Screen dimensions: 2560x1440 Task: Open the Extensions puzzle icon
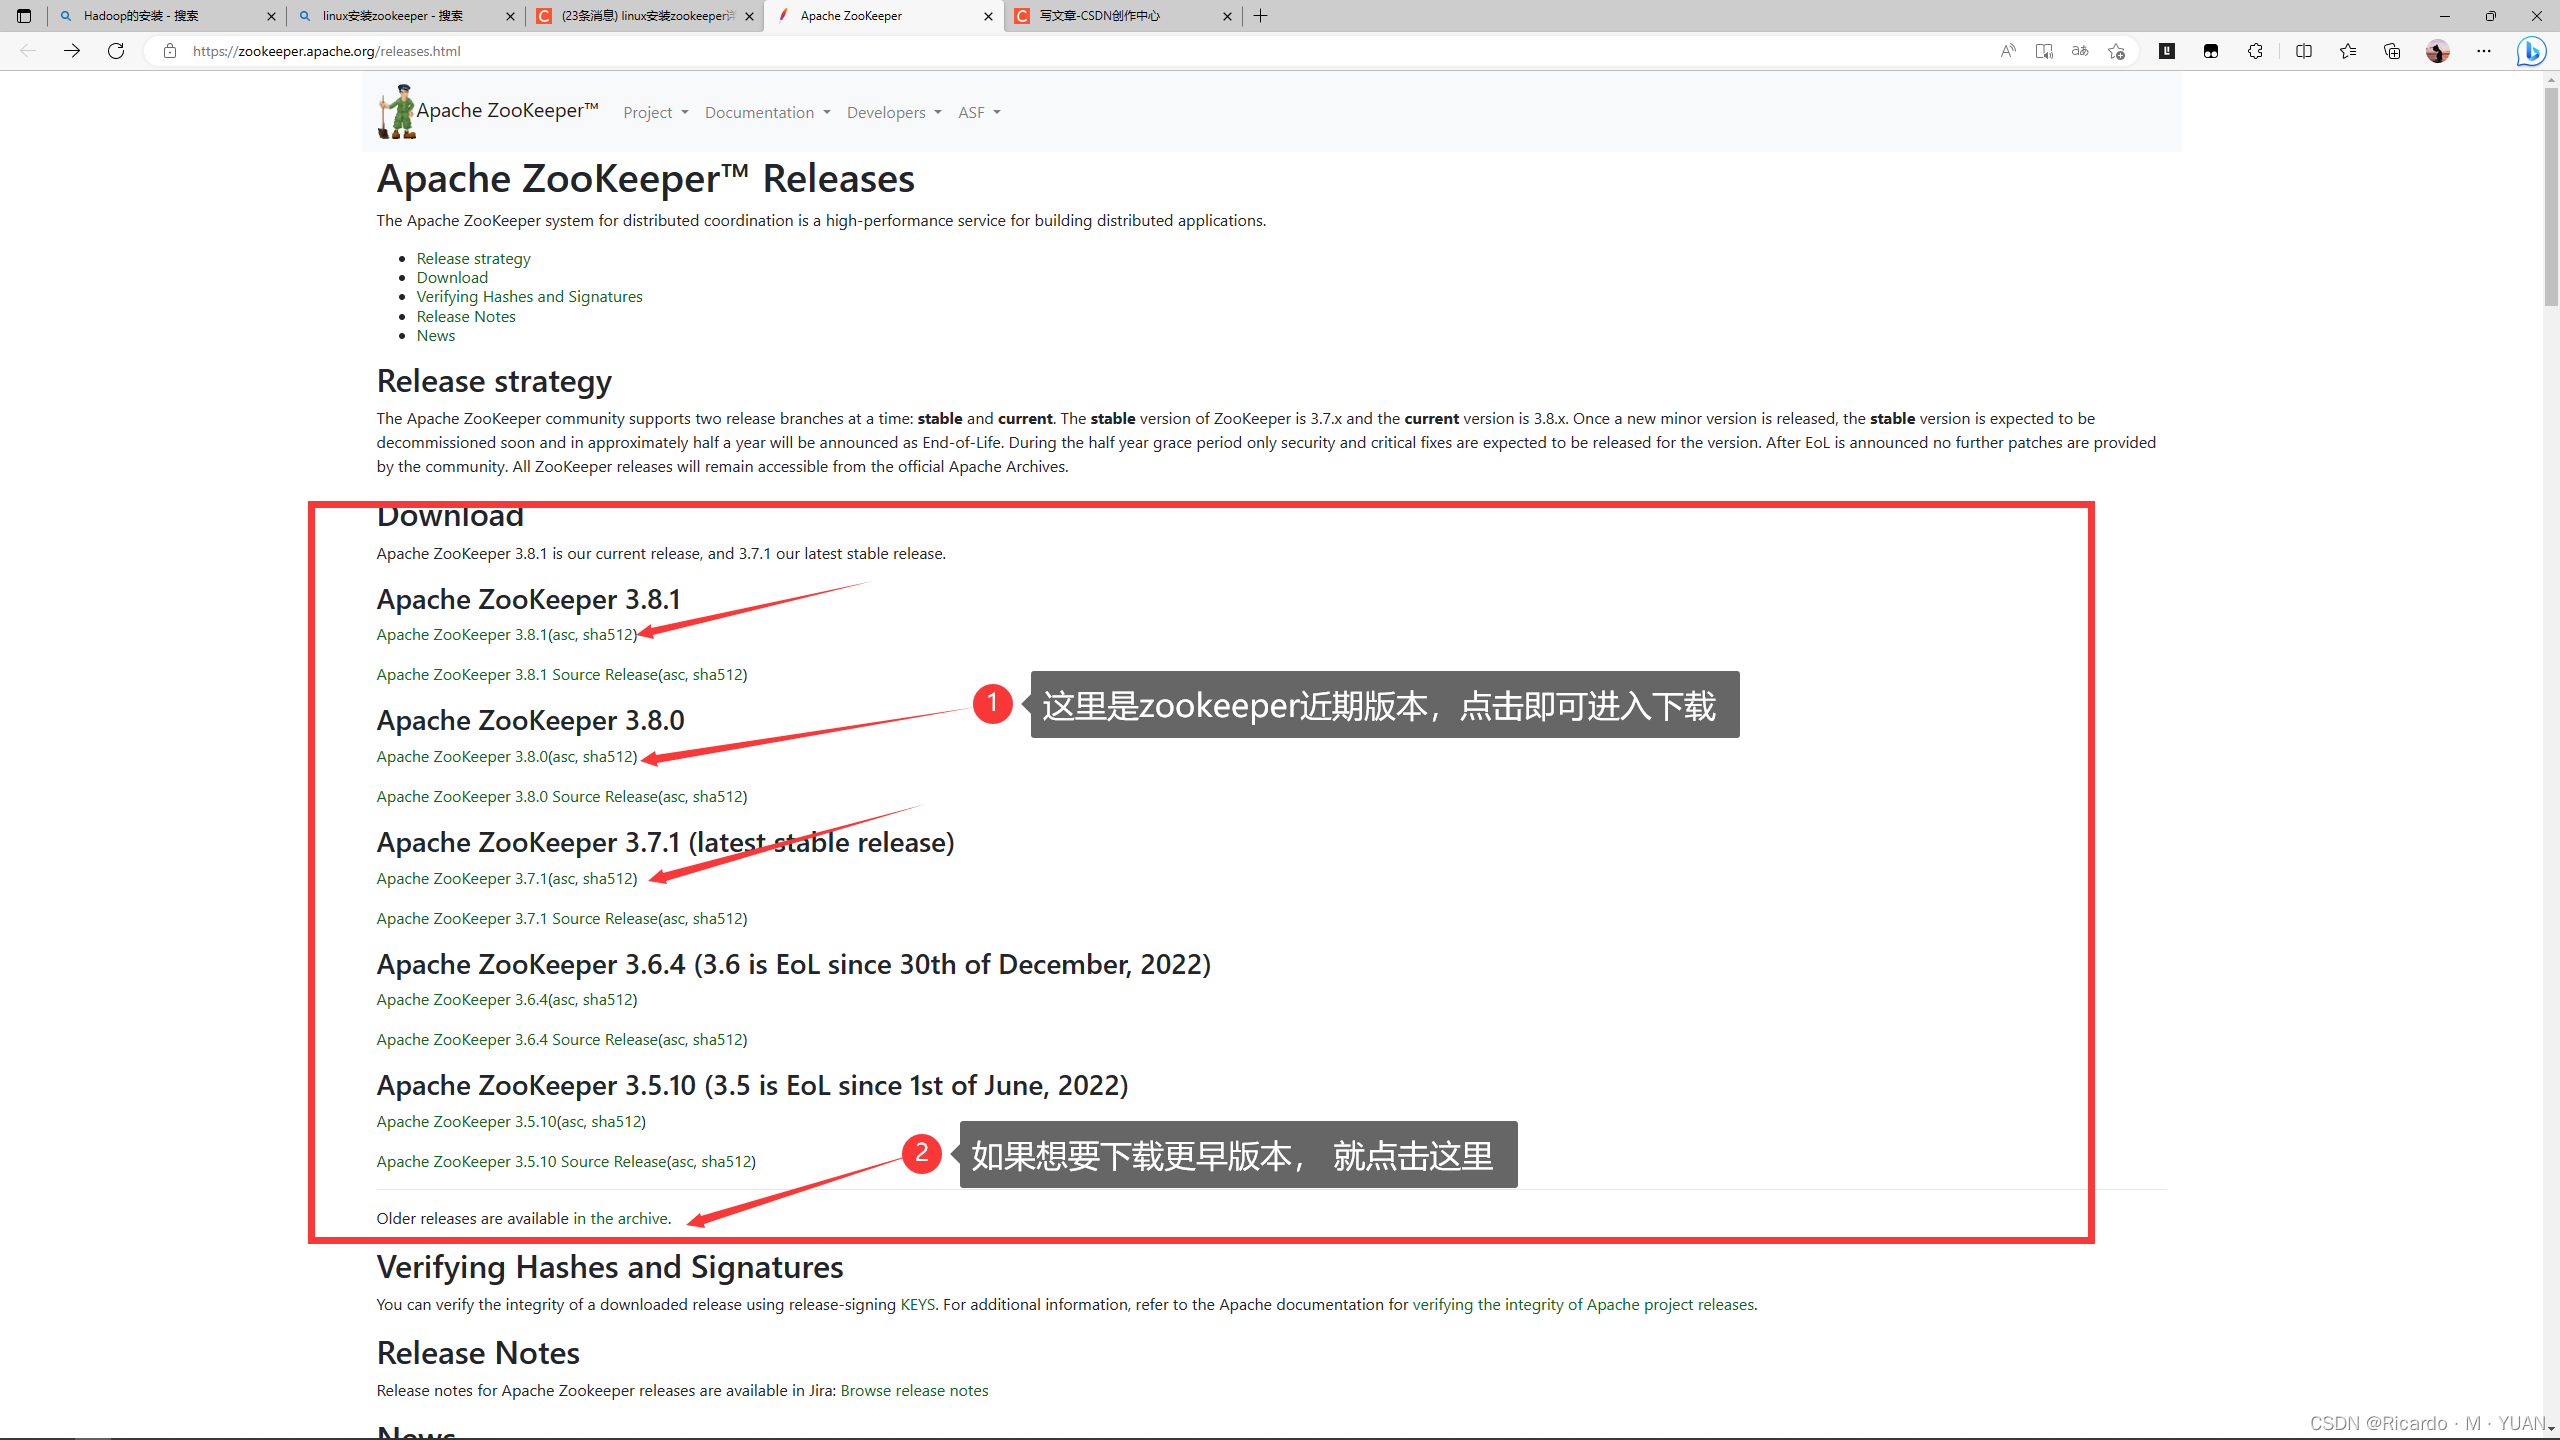2255,51
